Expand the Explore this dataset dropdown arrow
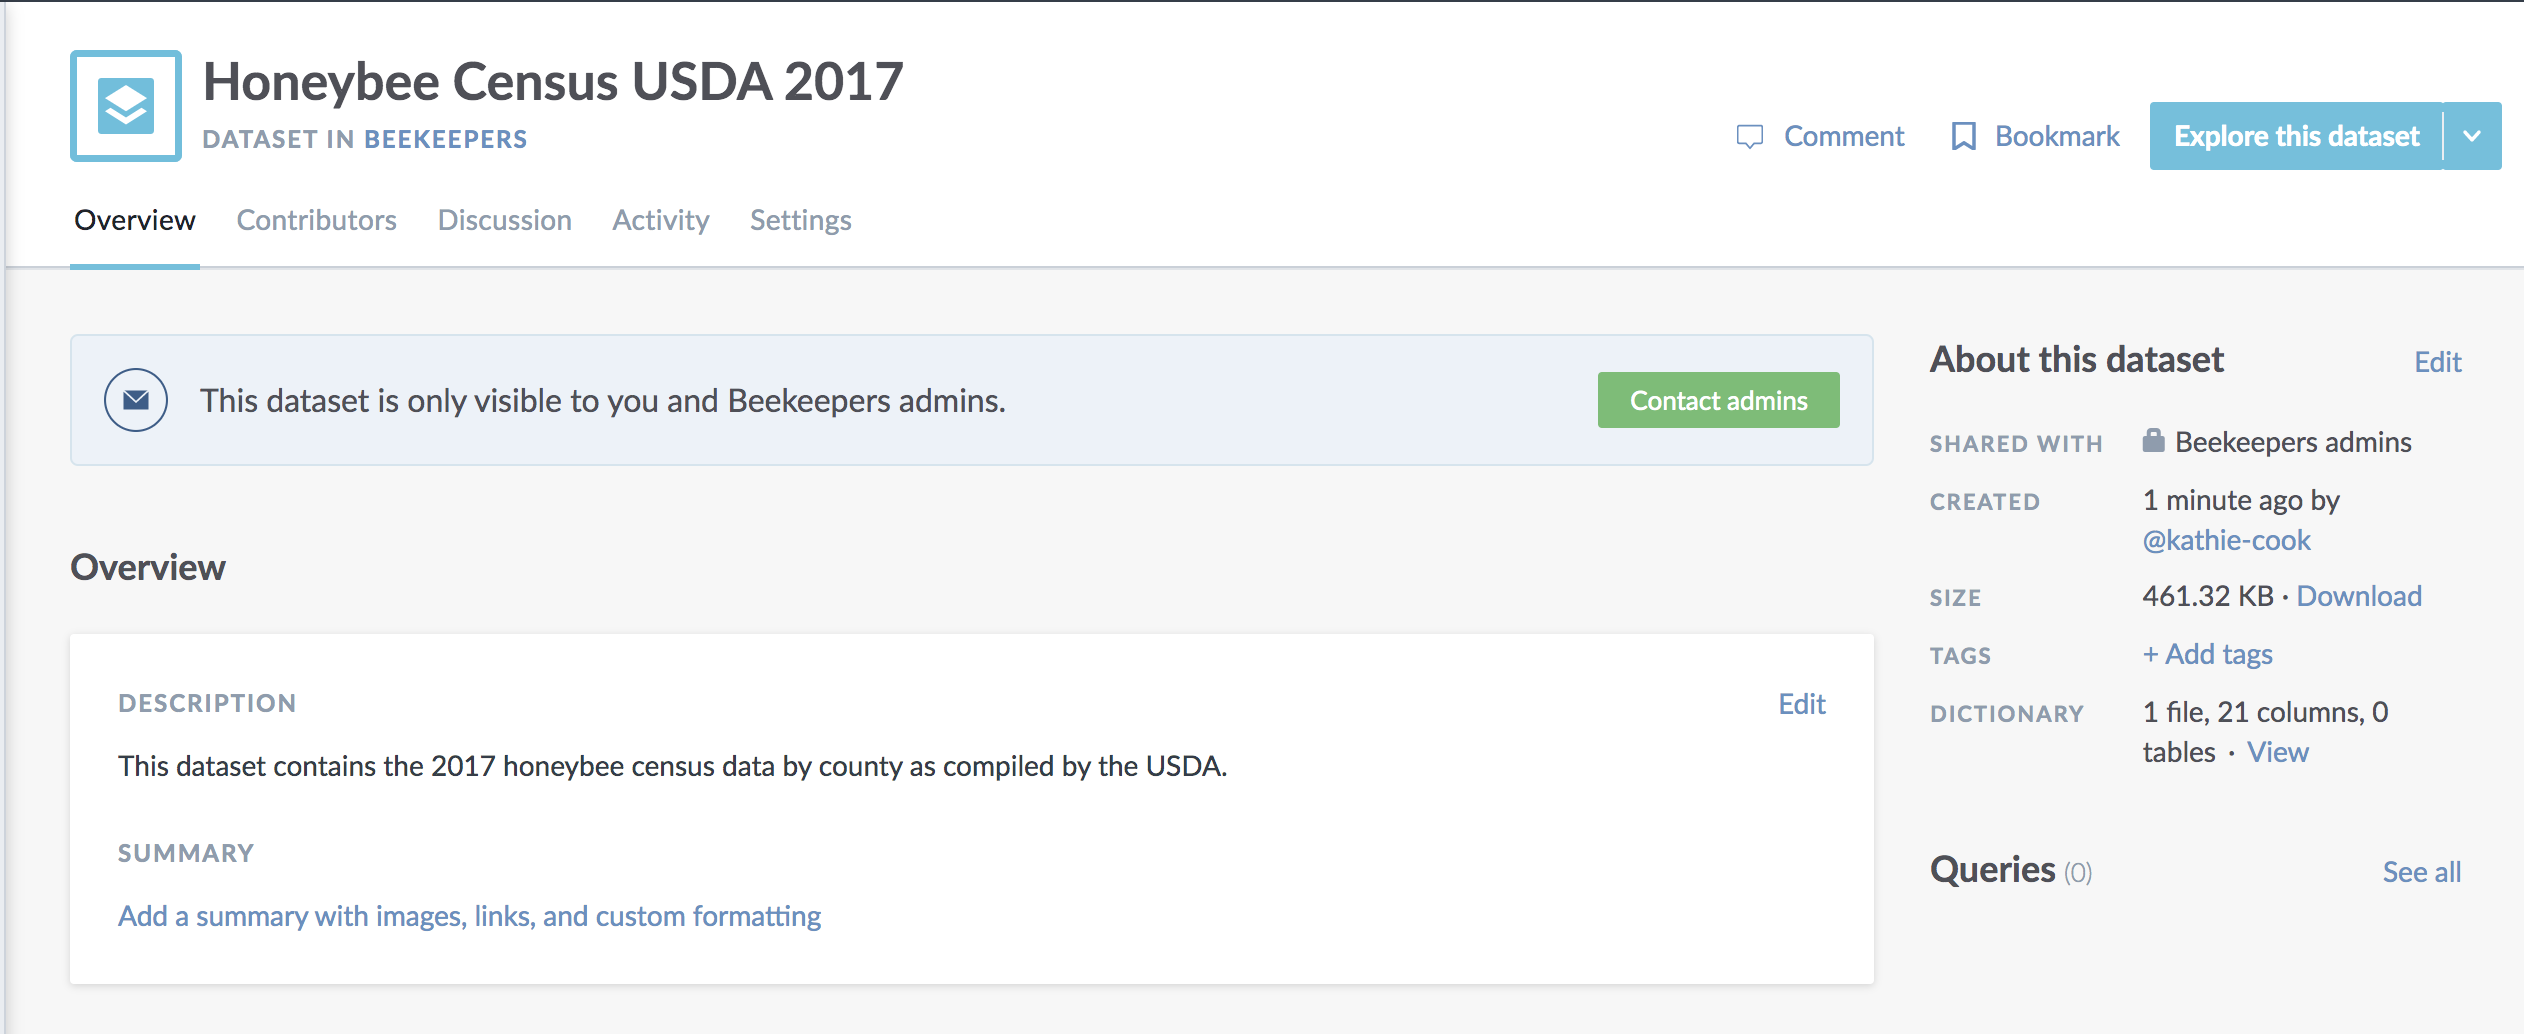This screenshot has width=2524, height=1034. [2473, 136]
